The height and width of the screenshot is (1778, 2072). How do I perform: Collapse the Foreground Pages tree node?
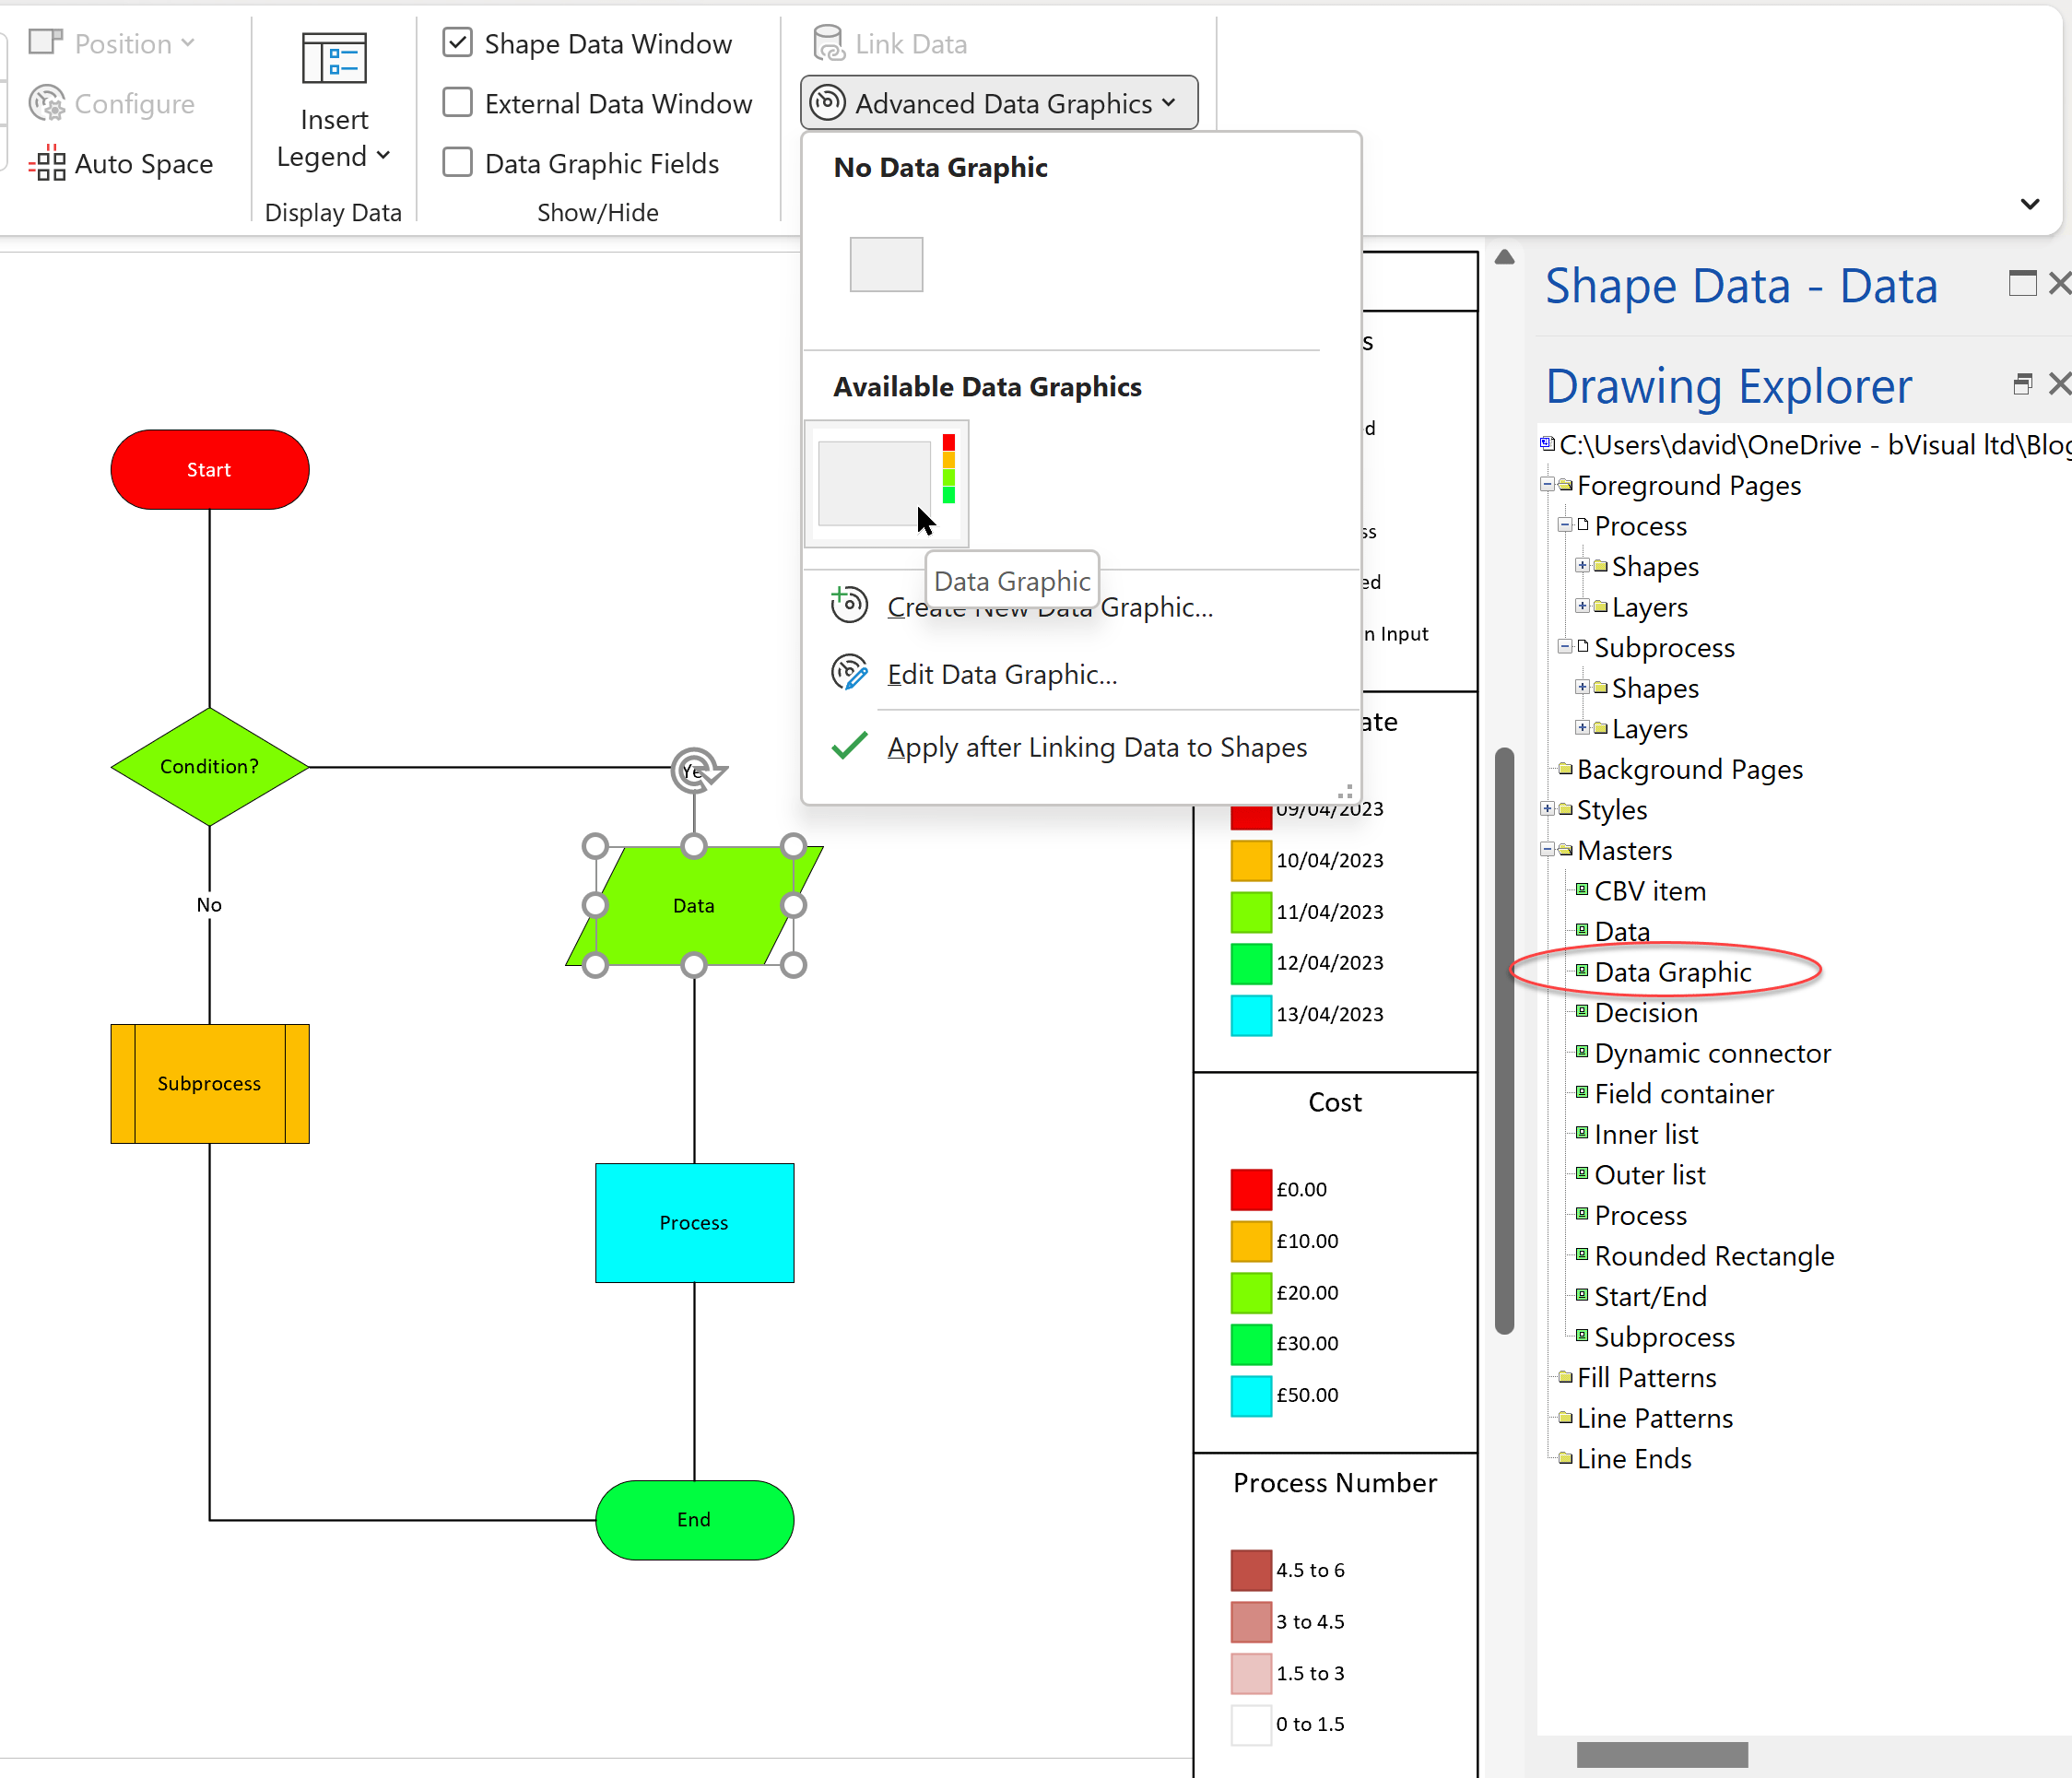(1547, 485)
